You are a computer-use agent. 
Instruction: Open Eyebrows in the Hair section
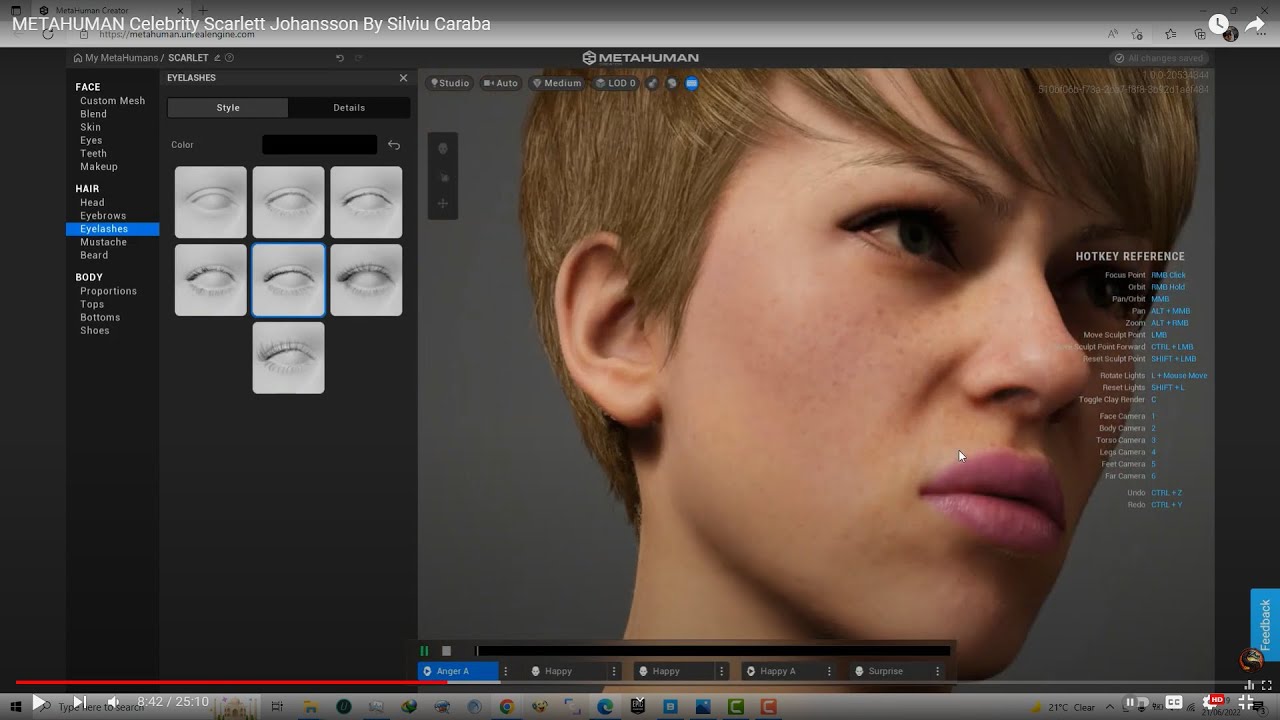click(x=103, y=216)
